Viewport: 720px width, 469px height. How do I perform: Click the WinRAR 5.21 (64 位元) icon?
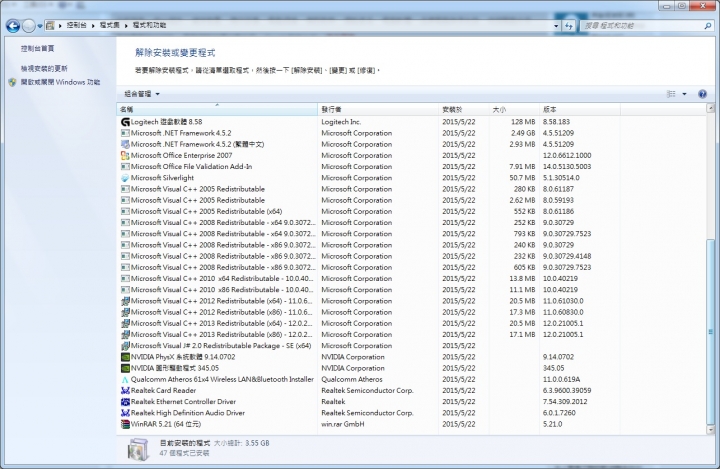coord(125,424)
